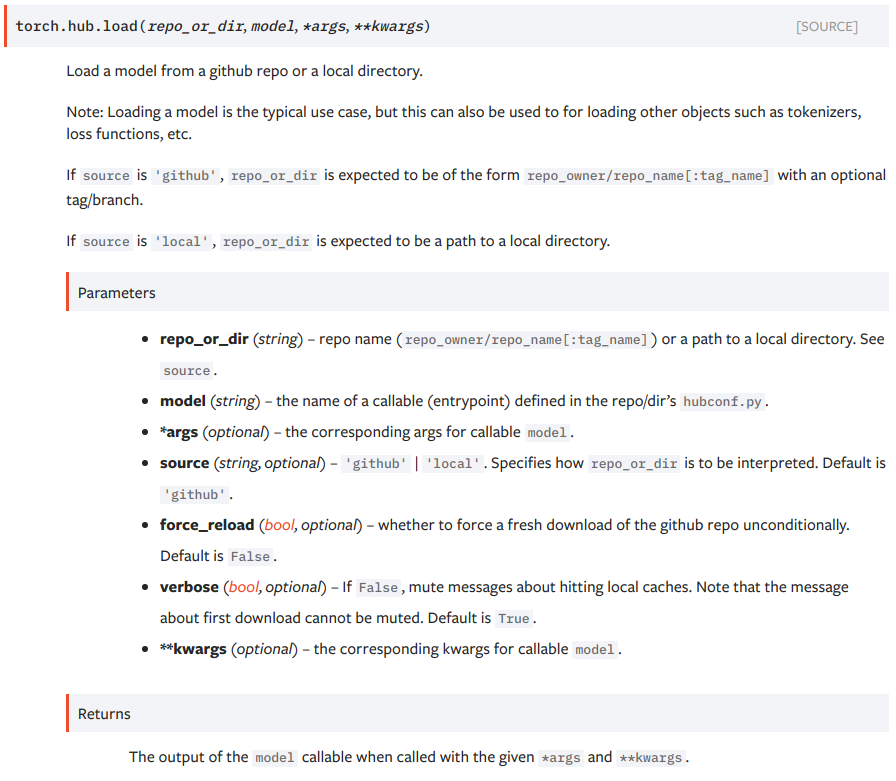Click 'model' code literal in the *args bullet
The image size is (896, 781).
pos(547,432)
